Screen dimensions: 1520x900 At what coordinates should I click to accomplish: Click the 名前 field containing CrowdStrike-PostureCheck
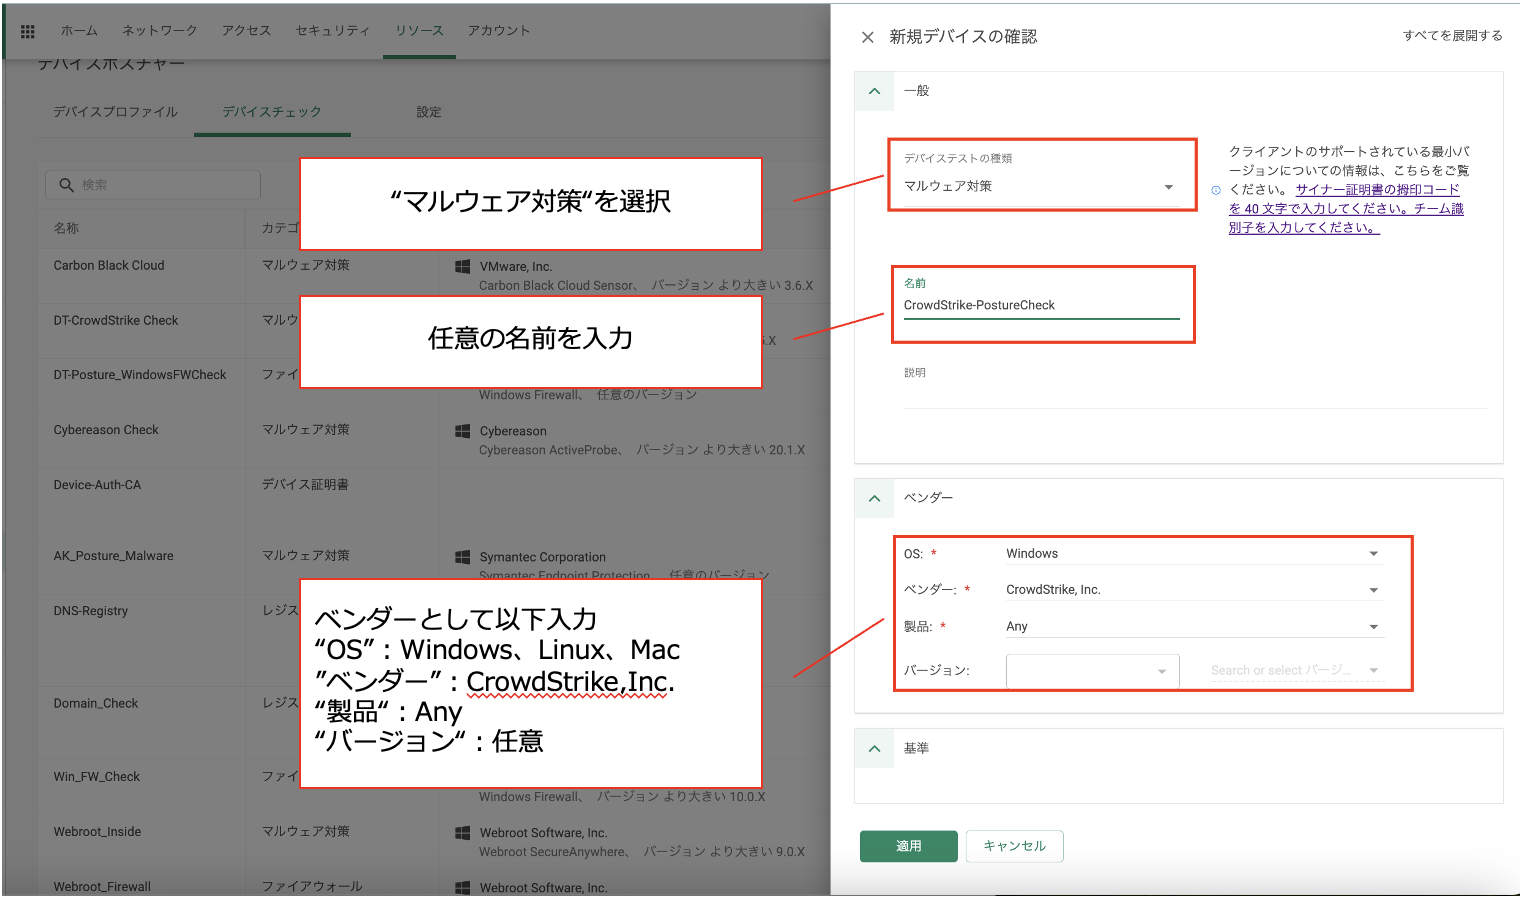point(1041,305)
